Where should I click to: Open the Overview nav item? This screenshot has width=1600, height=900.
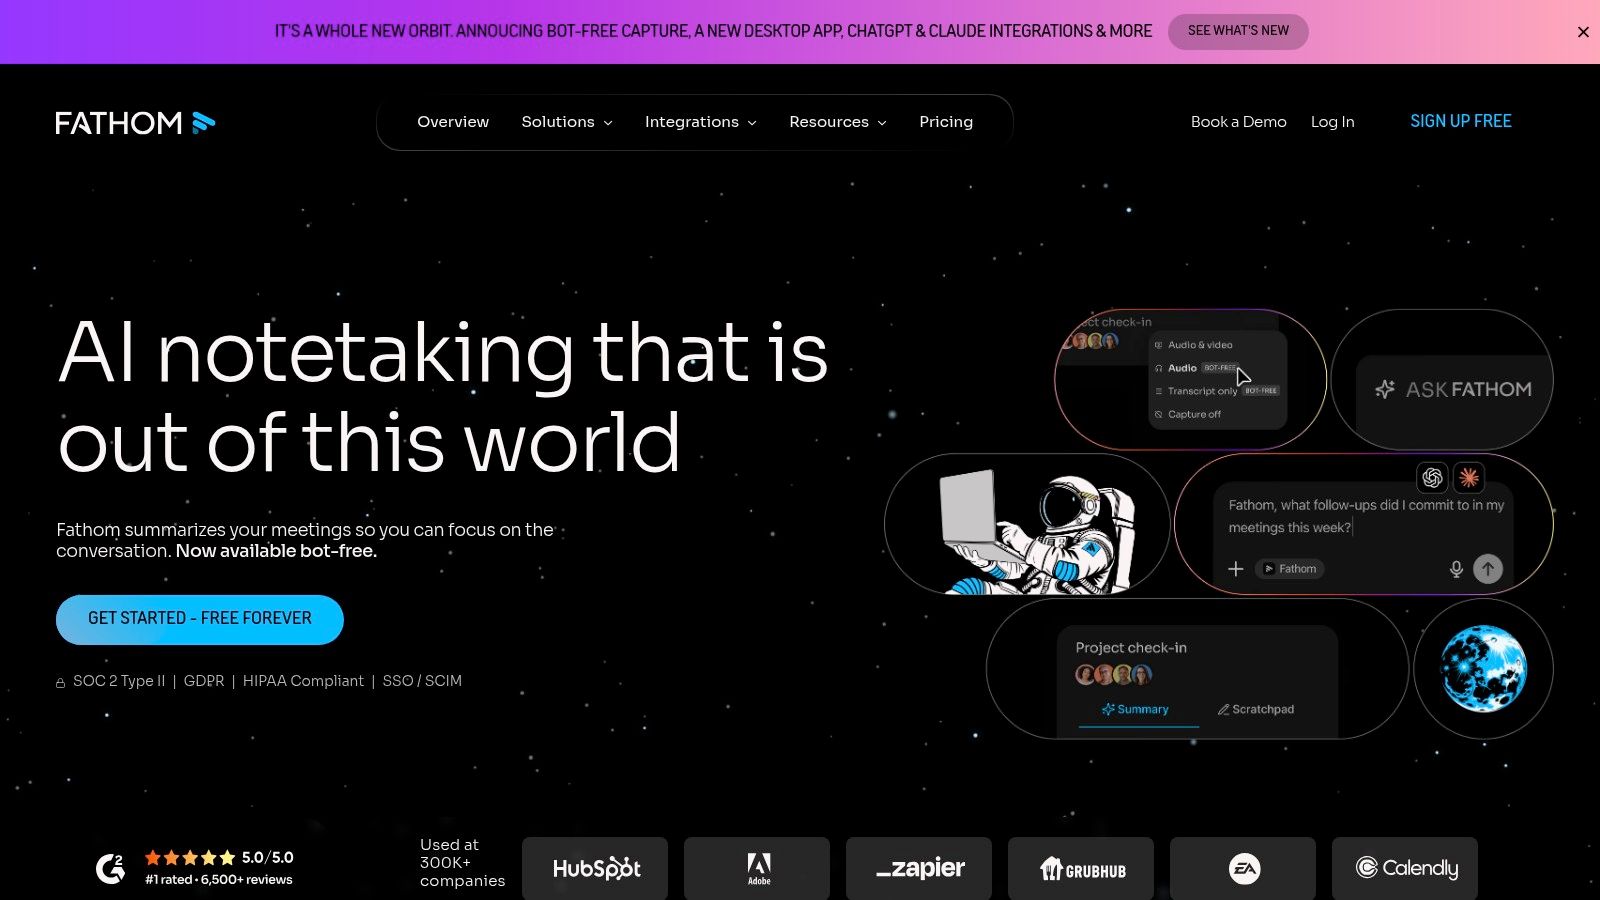click(453, 122)
